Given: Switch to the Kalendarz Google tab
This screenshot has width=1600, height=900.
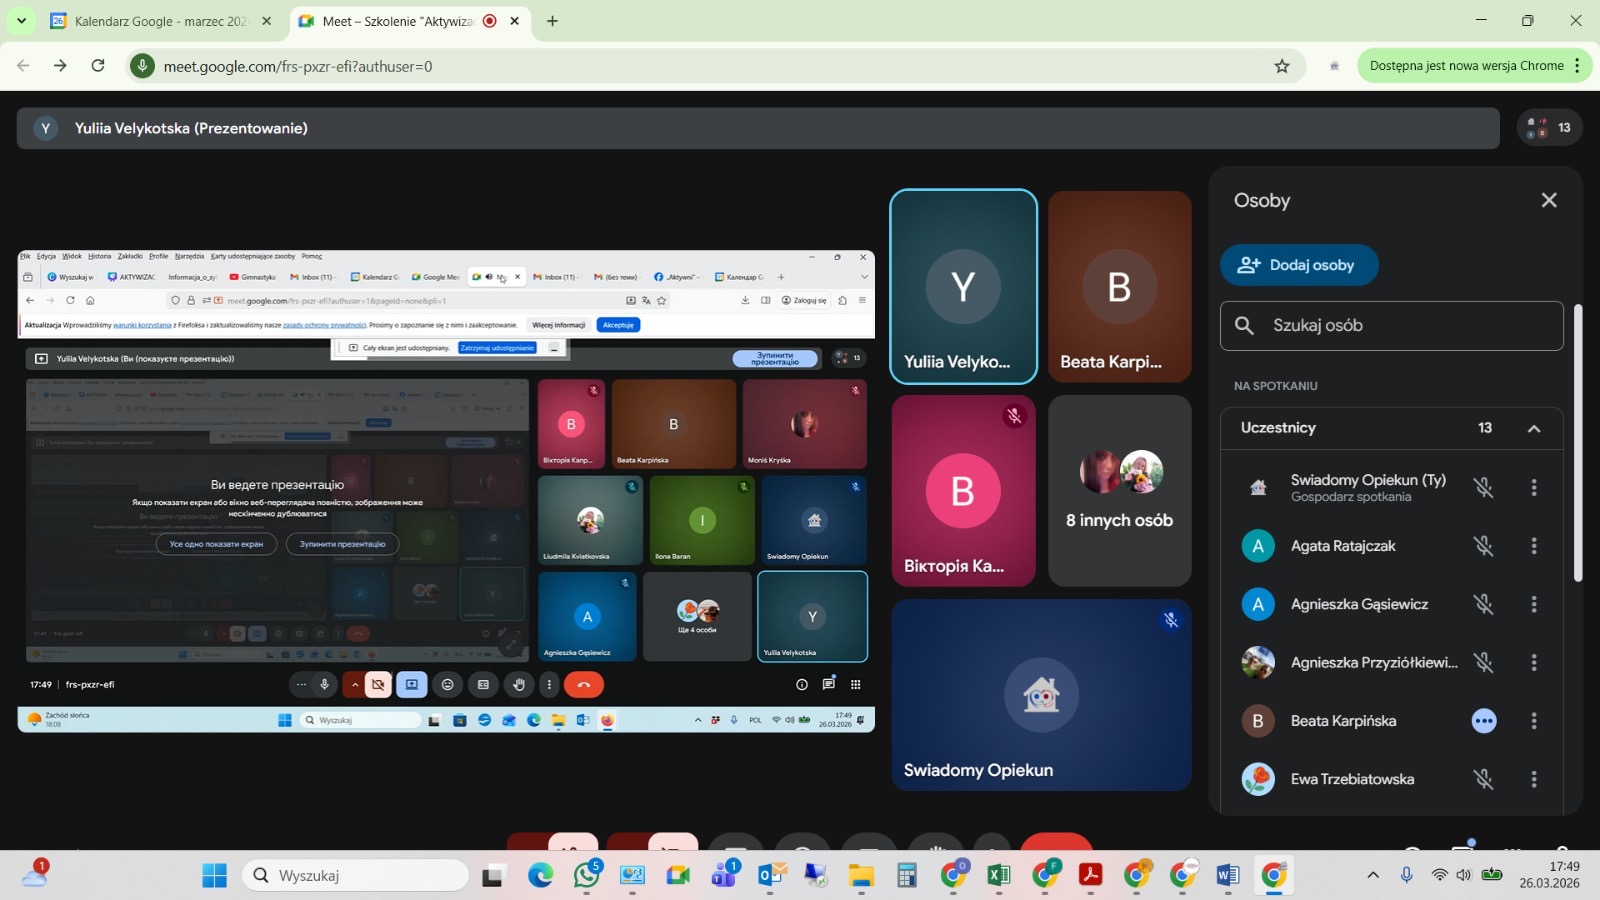Looking at the screenshot, I should pyautogui.click(x=160, y=21).
